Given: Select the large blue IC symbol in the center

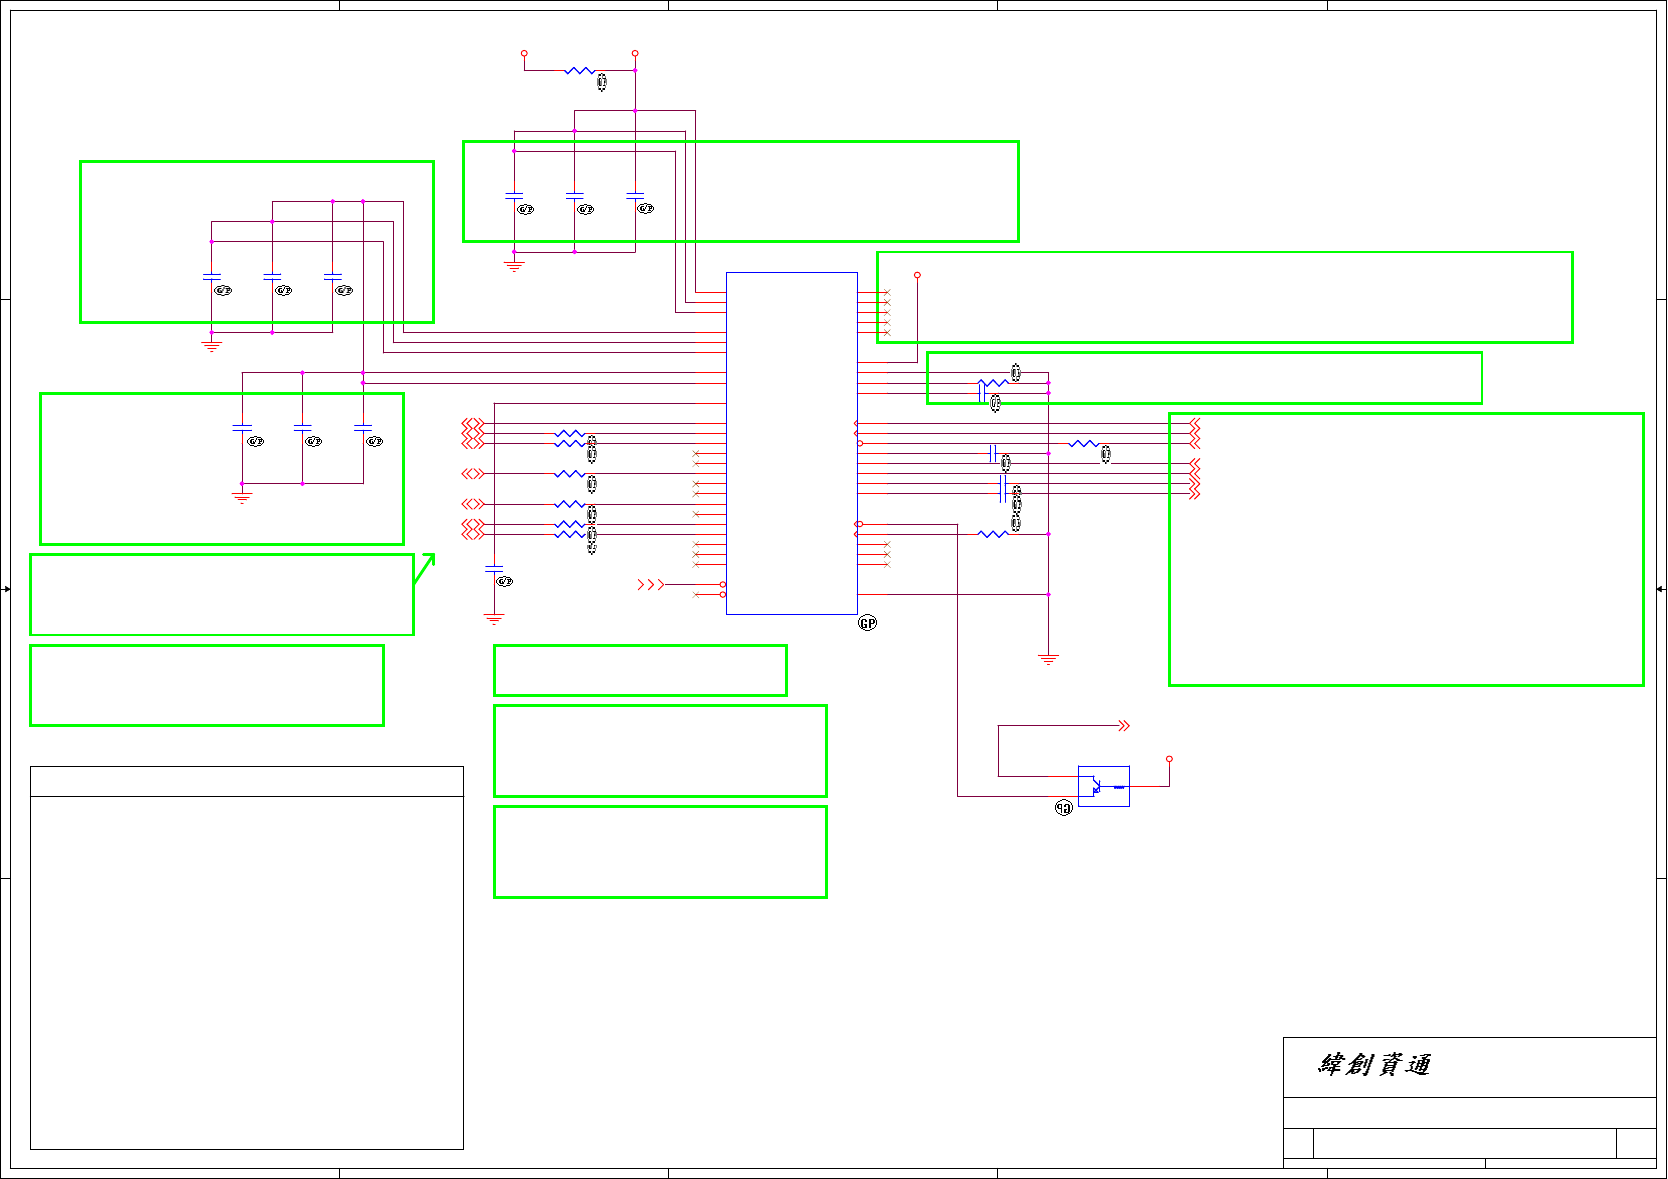Looking at the screenshot, I should click(791, 443).
